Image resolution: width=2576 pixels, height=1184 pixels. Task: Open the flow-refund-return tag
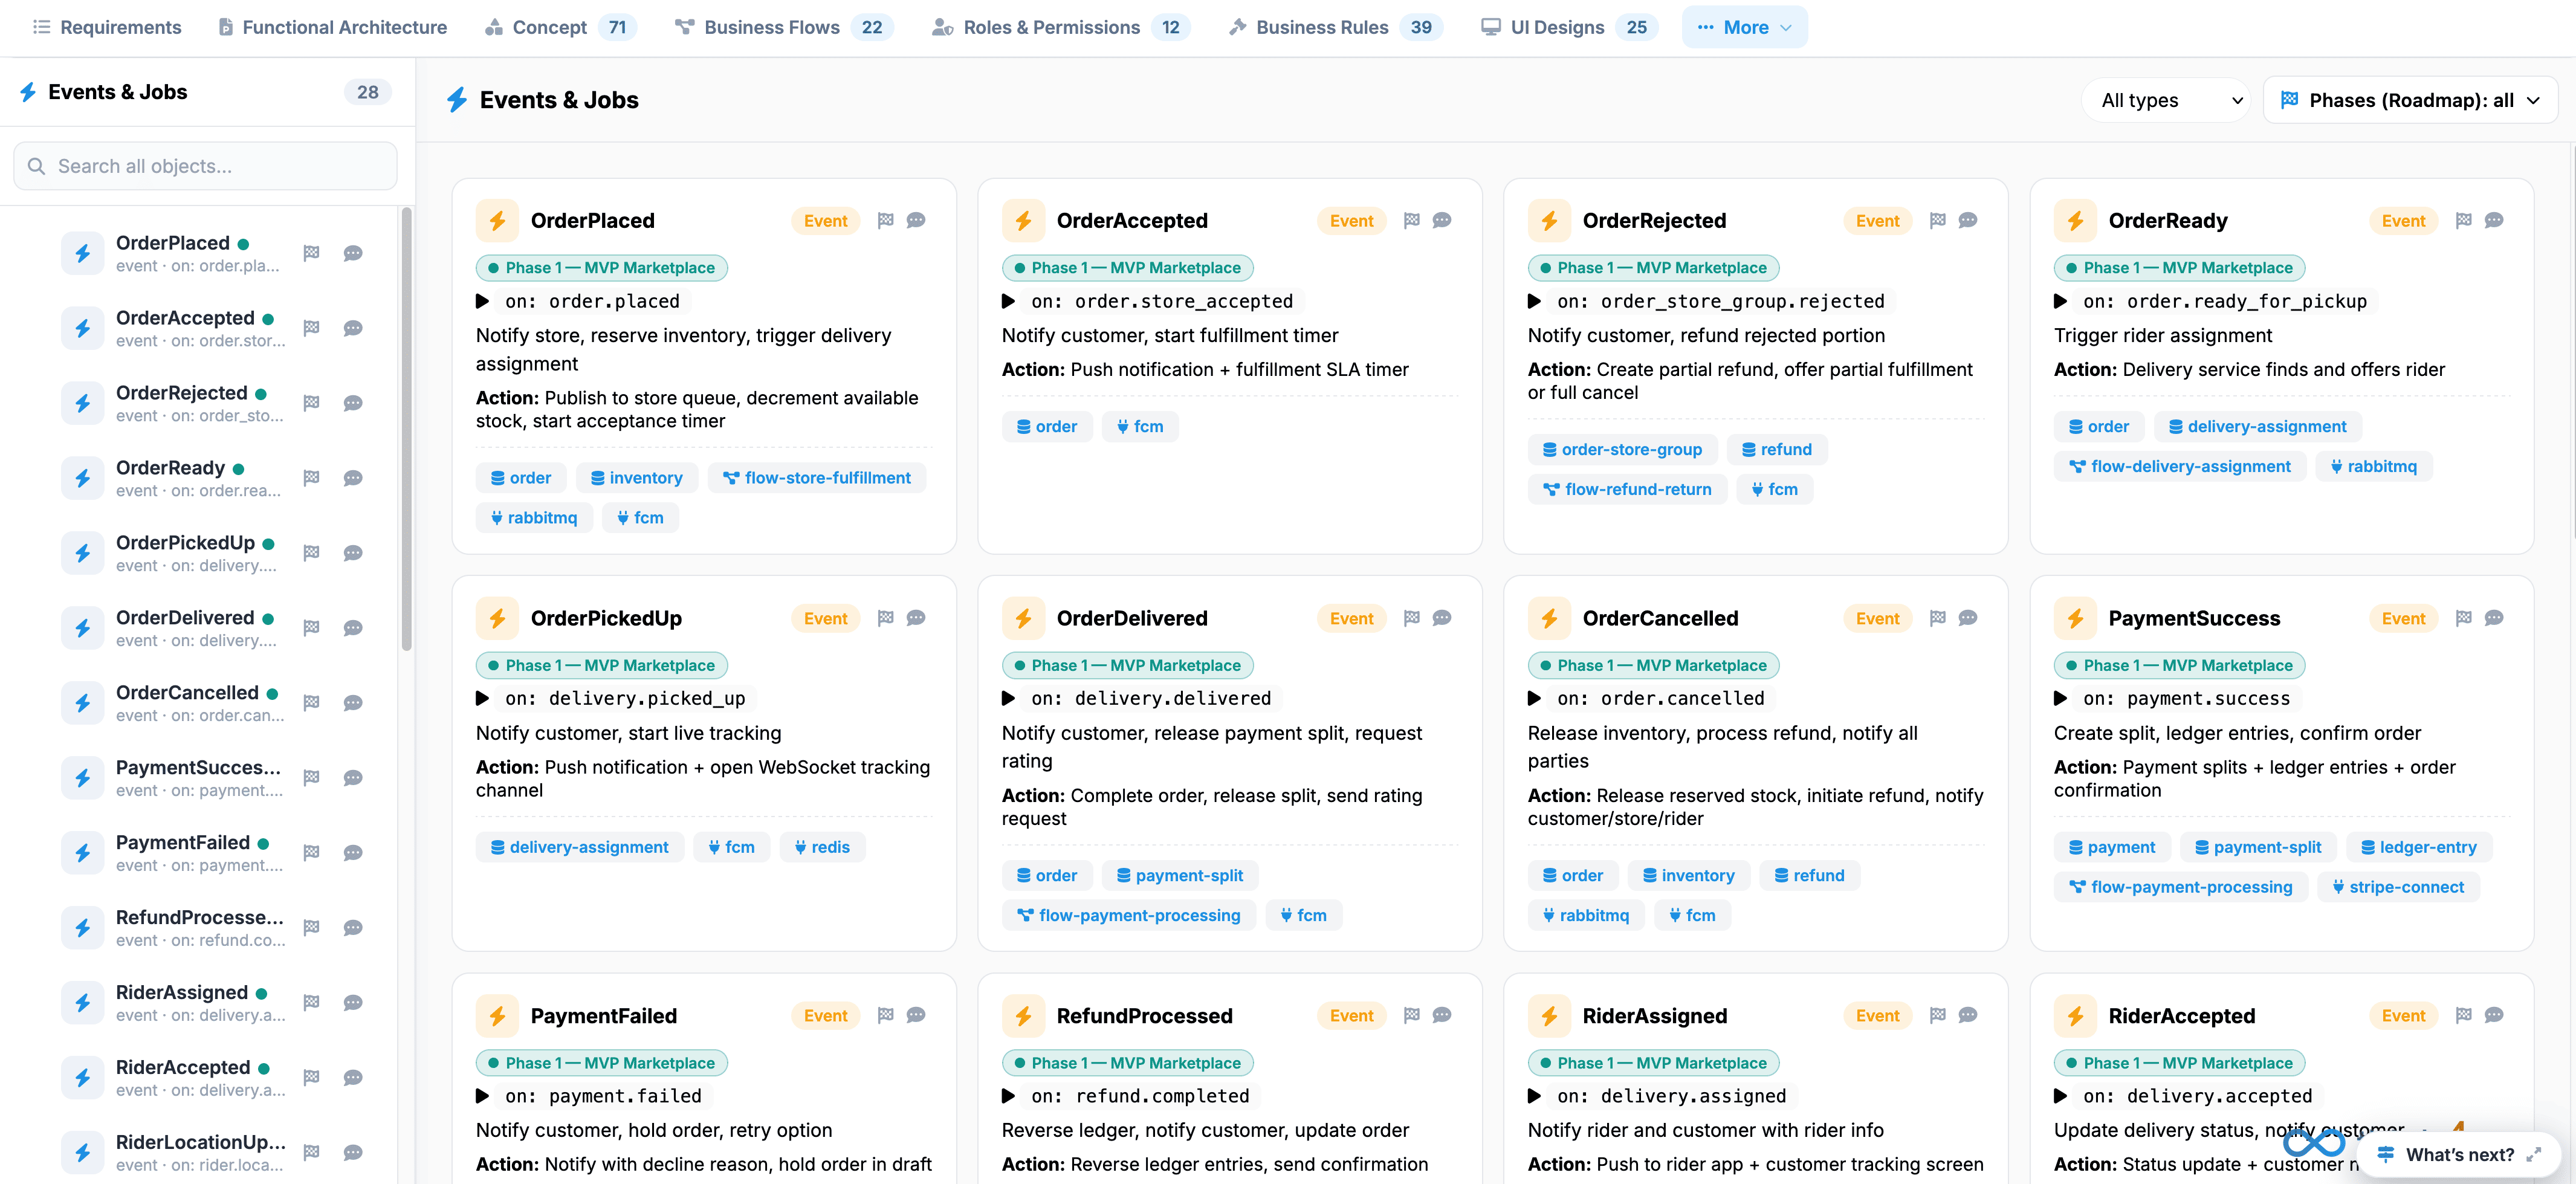[1627, 489]
